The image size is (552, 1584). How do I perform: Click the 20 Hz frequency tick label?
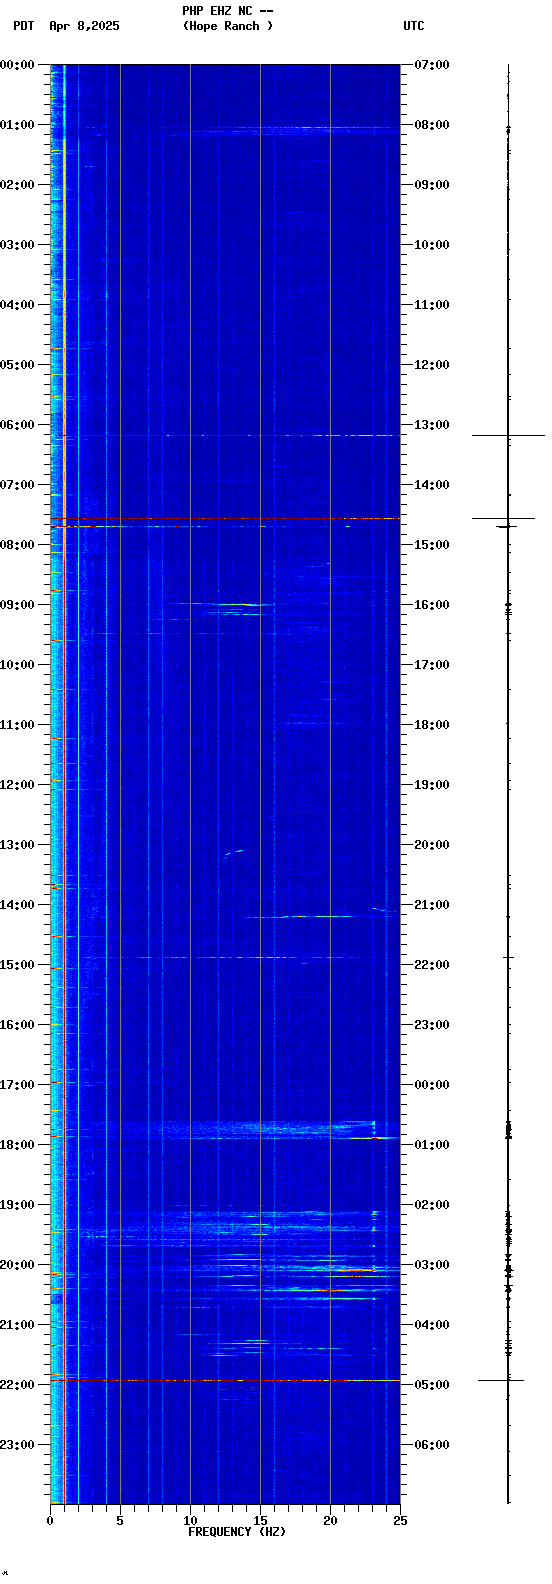(330, 1521)
